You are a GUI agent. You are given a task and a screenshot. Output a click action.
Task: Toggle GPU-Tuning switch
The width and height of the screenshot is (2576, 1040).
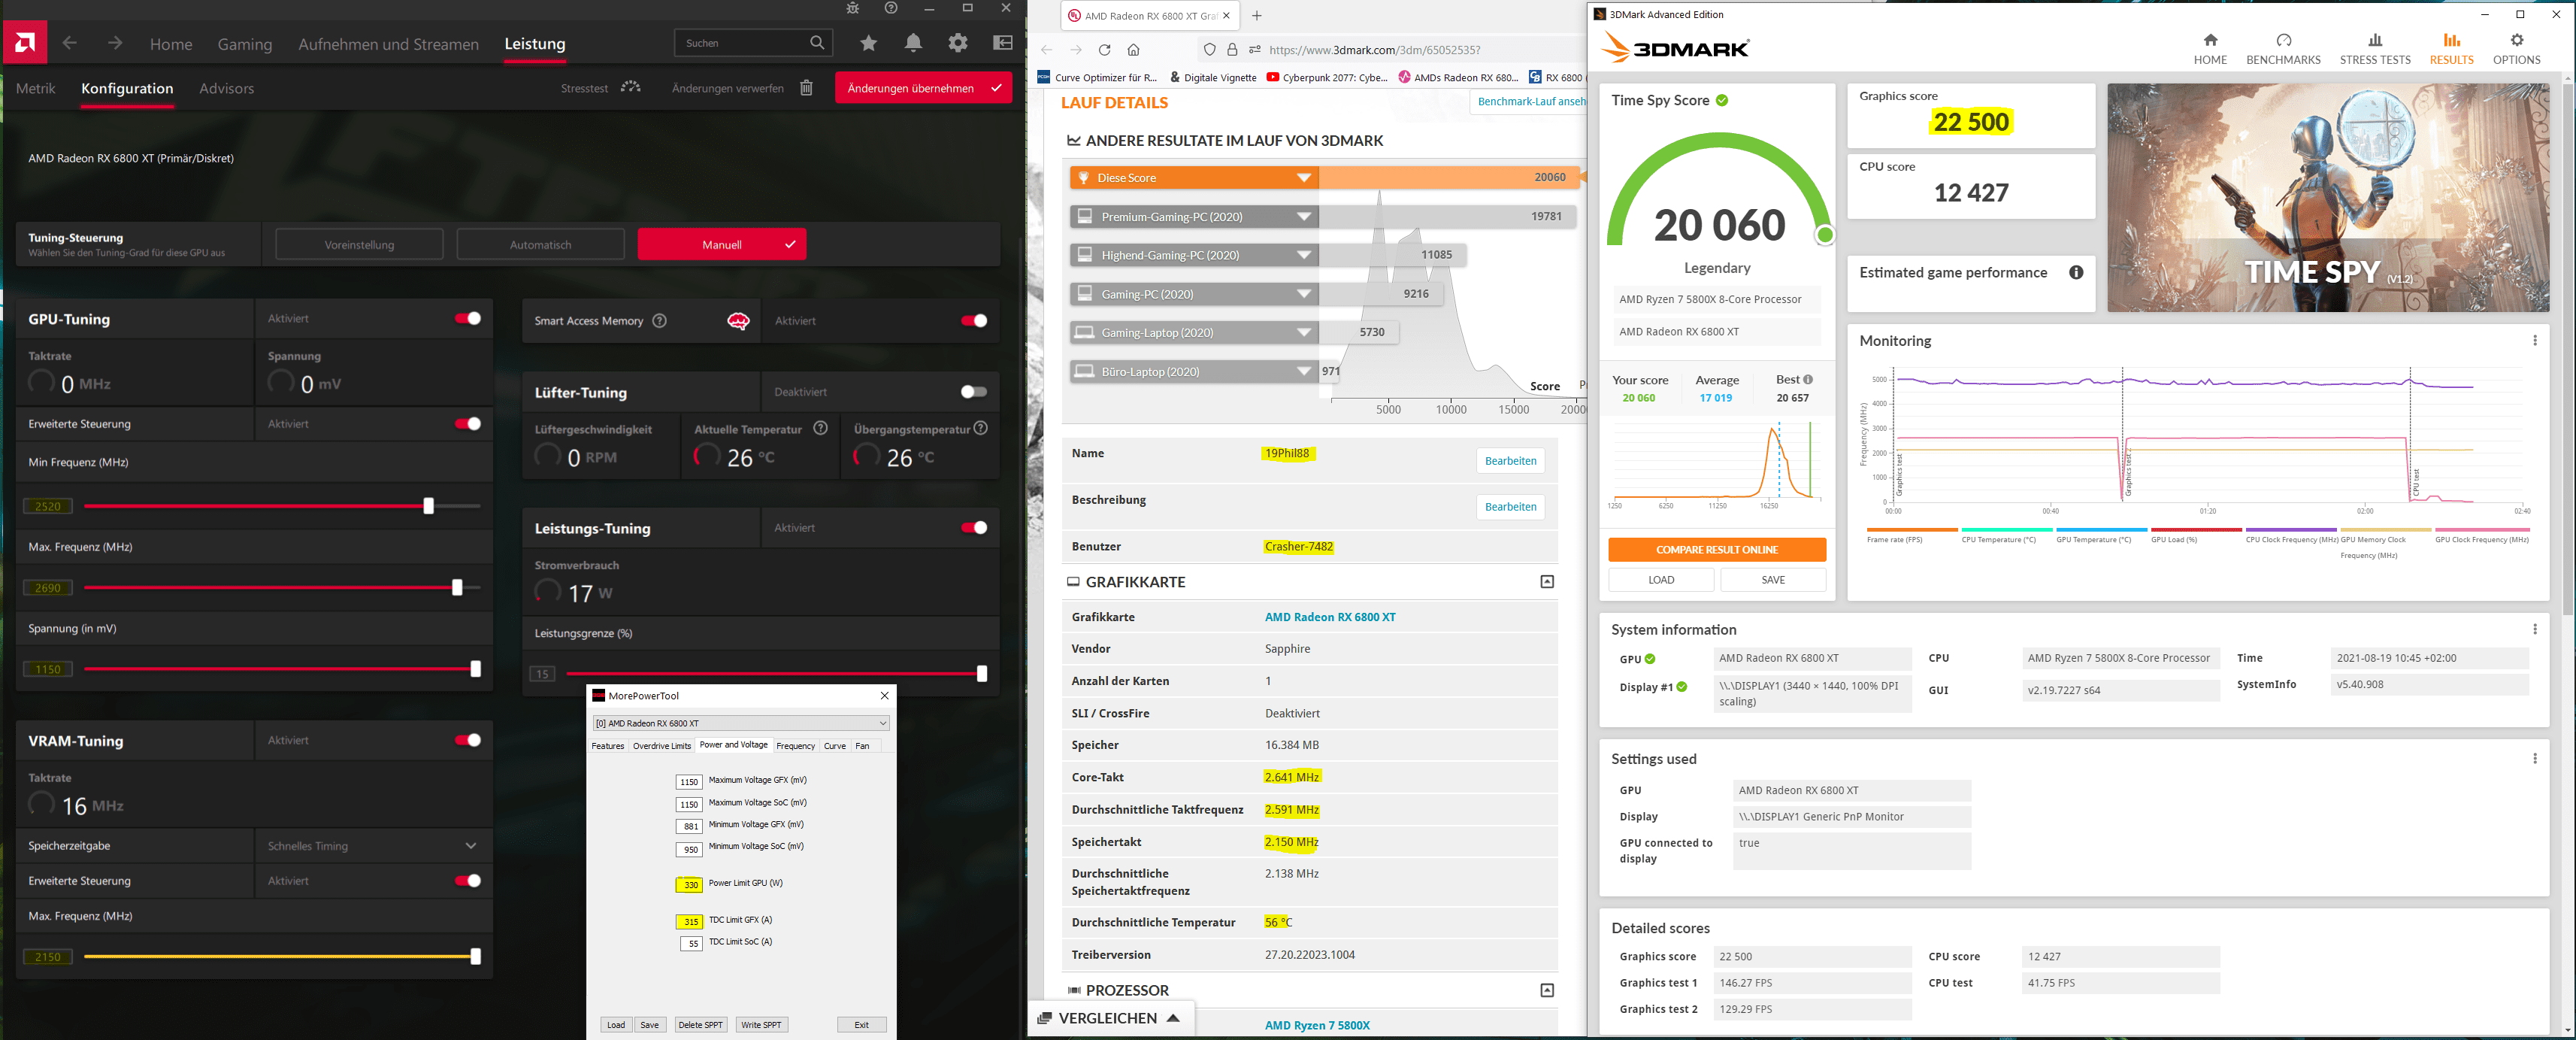point(468,318)
